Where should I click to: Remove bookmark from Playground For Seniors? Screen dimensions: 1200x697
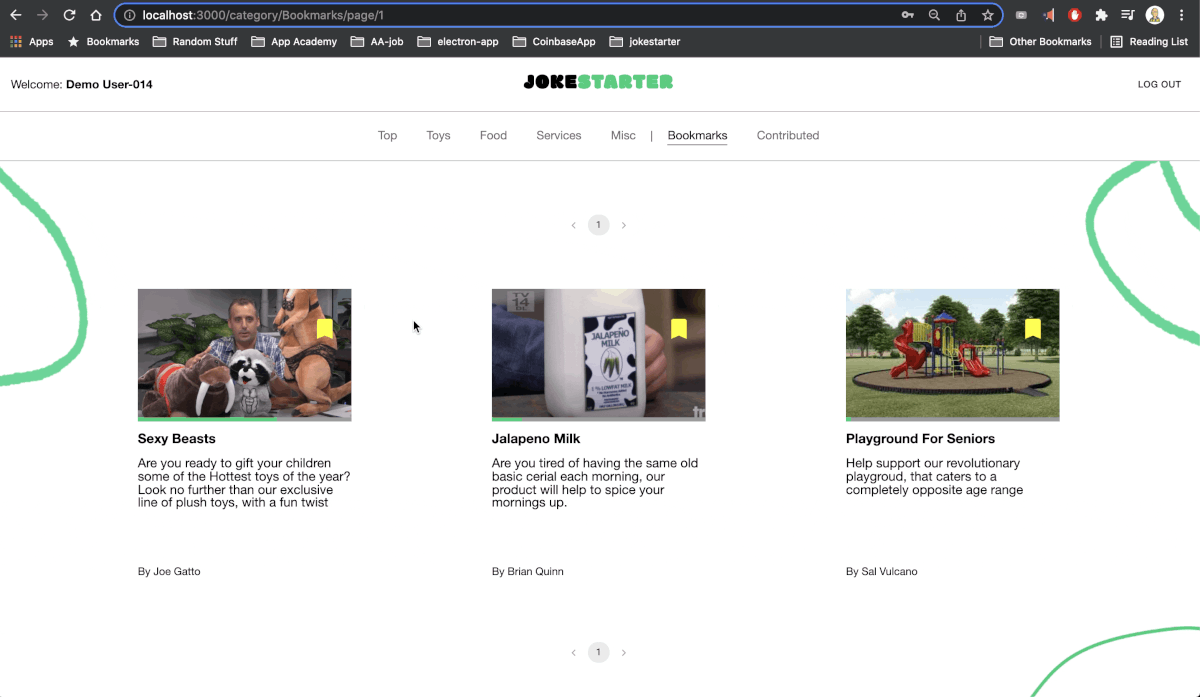(1033, 329)
